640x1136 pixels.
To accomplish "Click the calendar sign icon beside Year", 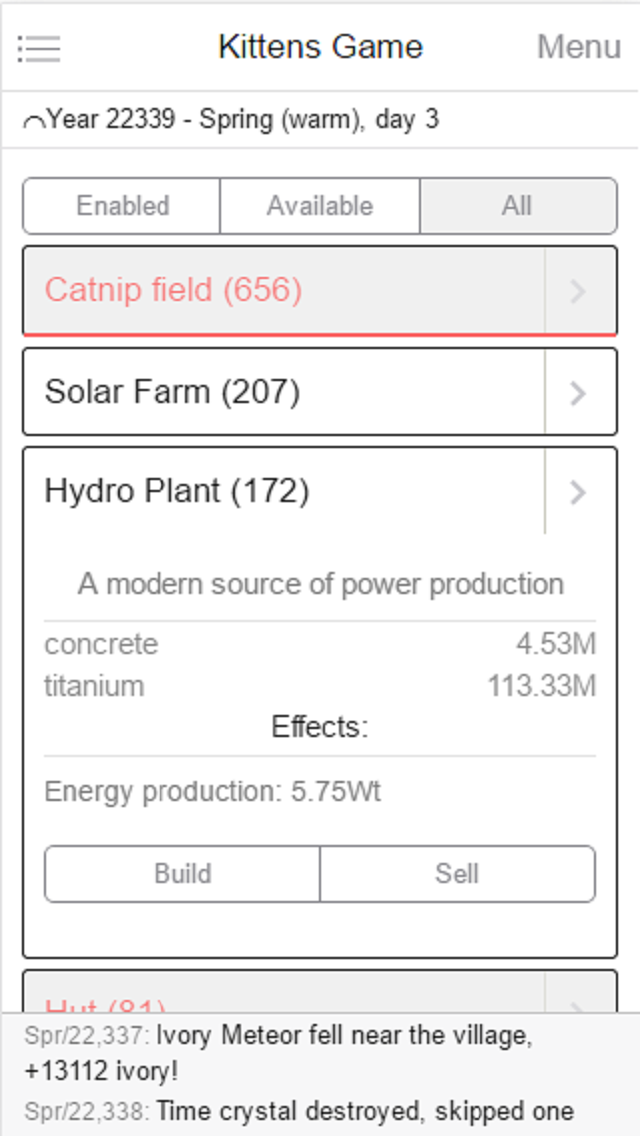I will pyautogui.click(x=33, y=122).
